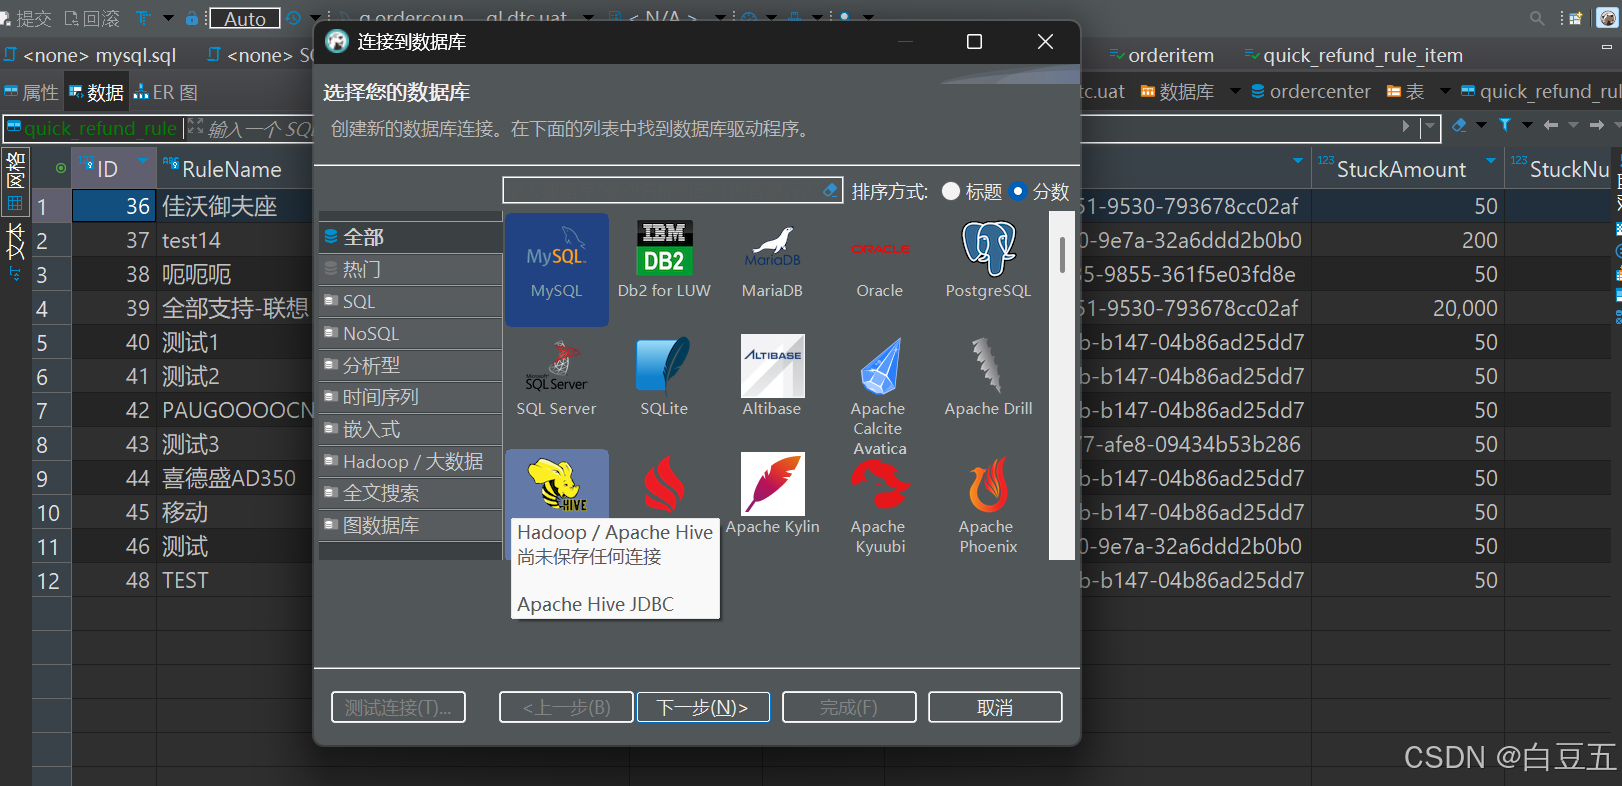
Task: Click the transaction mode icon after 回滚
Action: (x=142, y=18)
